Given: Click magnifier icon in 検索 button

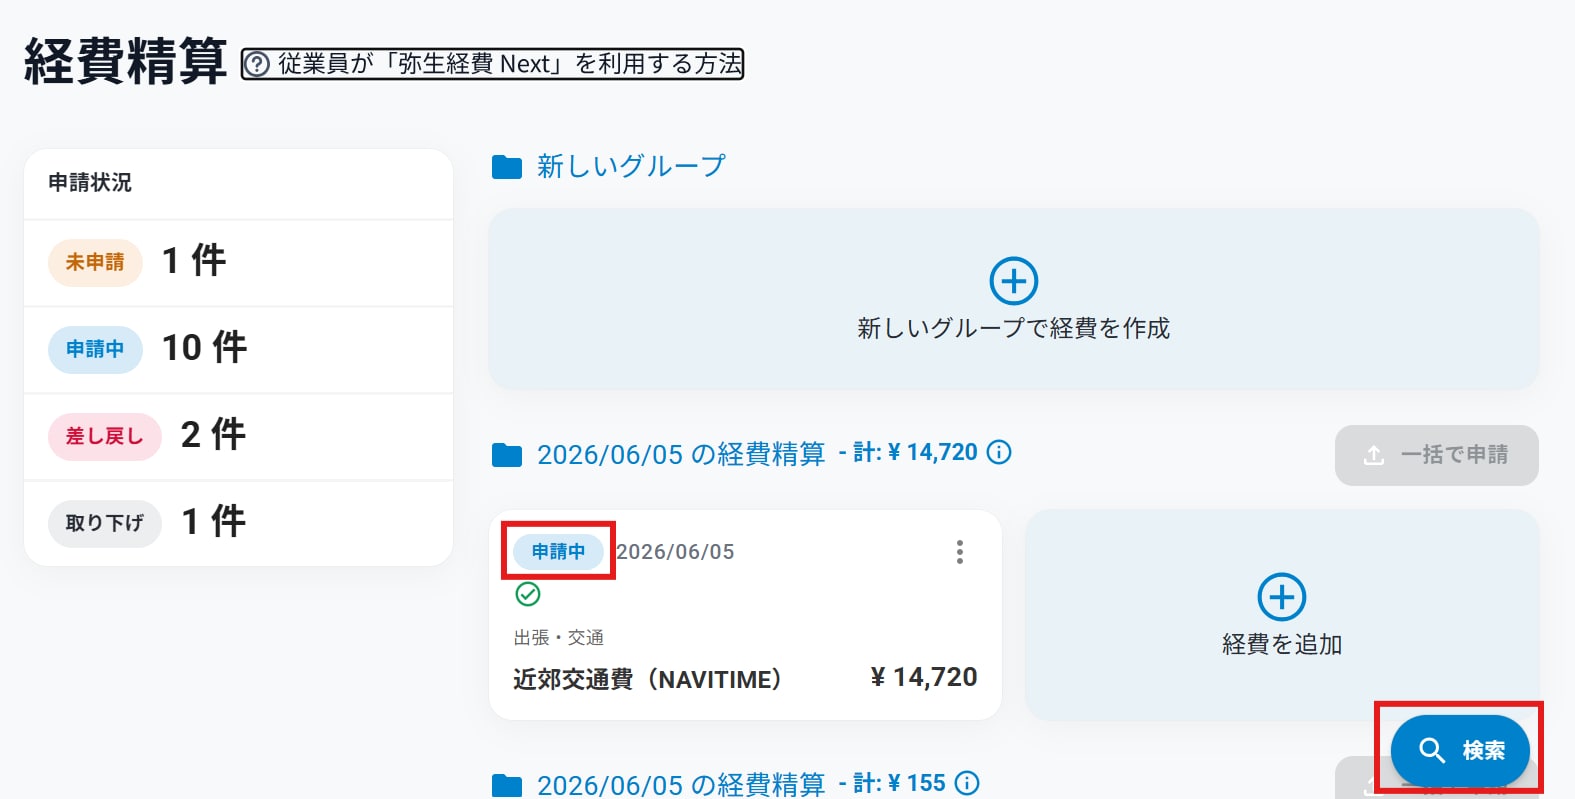Looking at the screenshot, I should tap(1432, 750).
